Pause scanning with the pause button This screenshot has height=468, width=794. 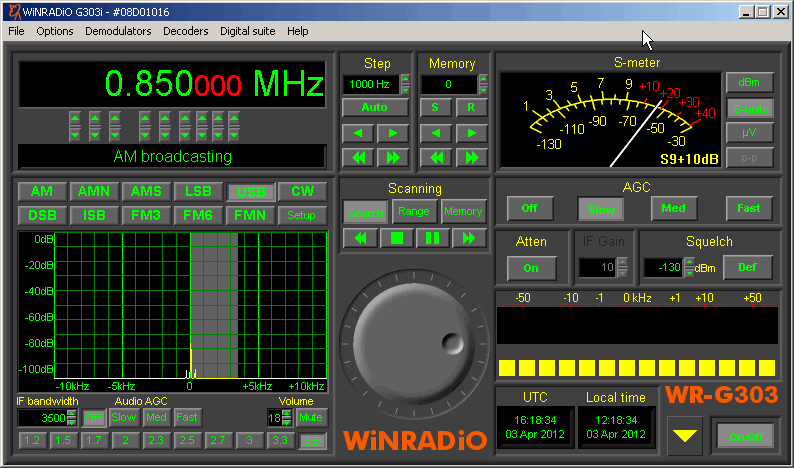pyautogui.click(x=432, y=238)
